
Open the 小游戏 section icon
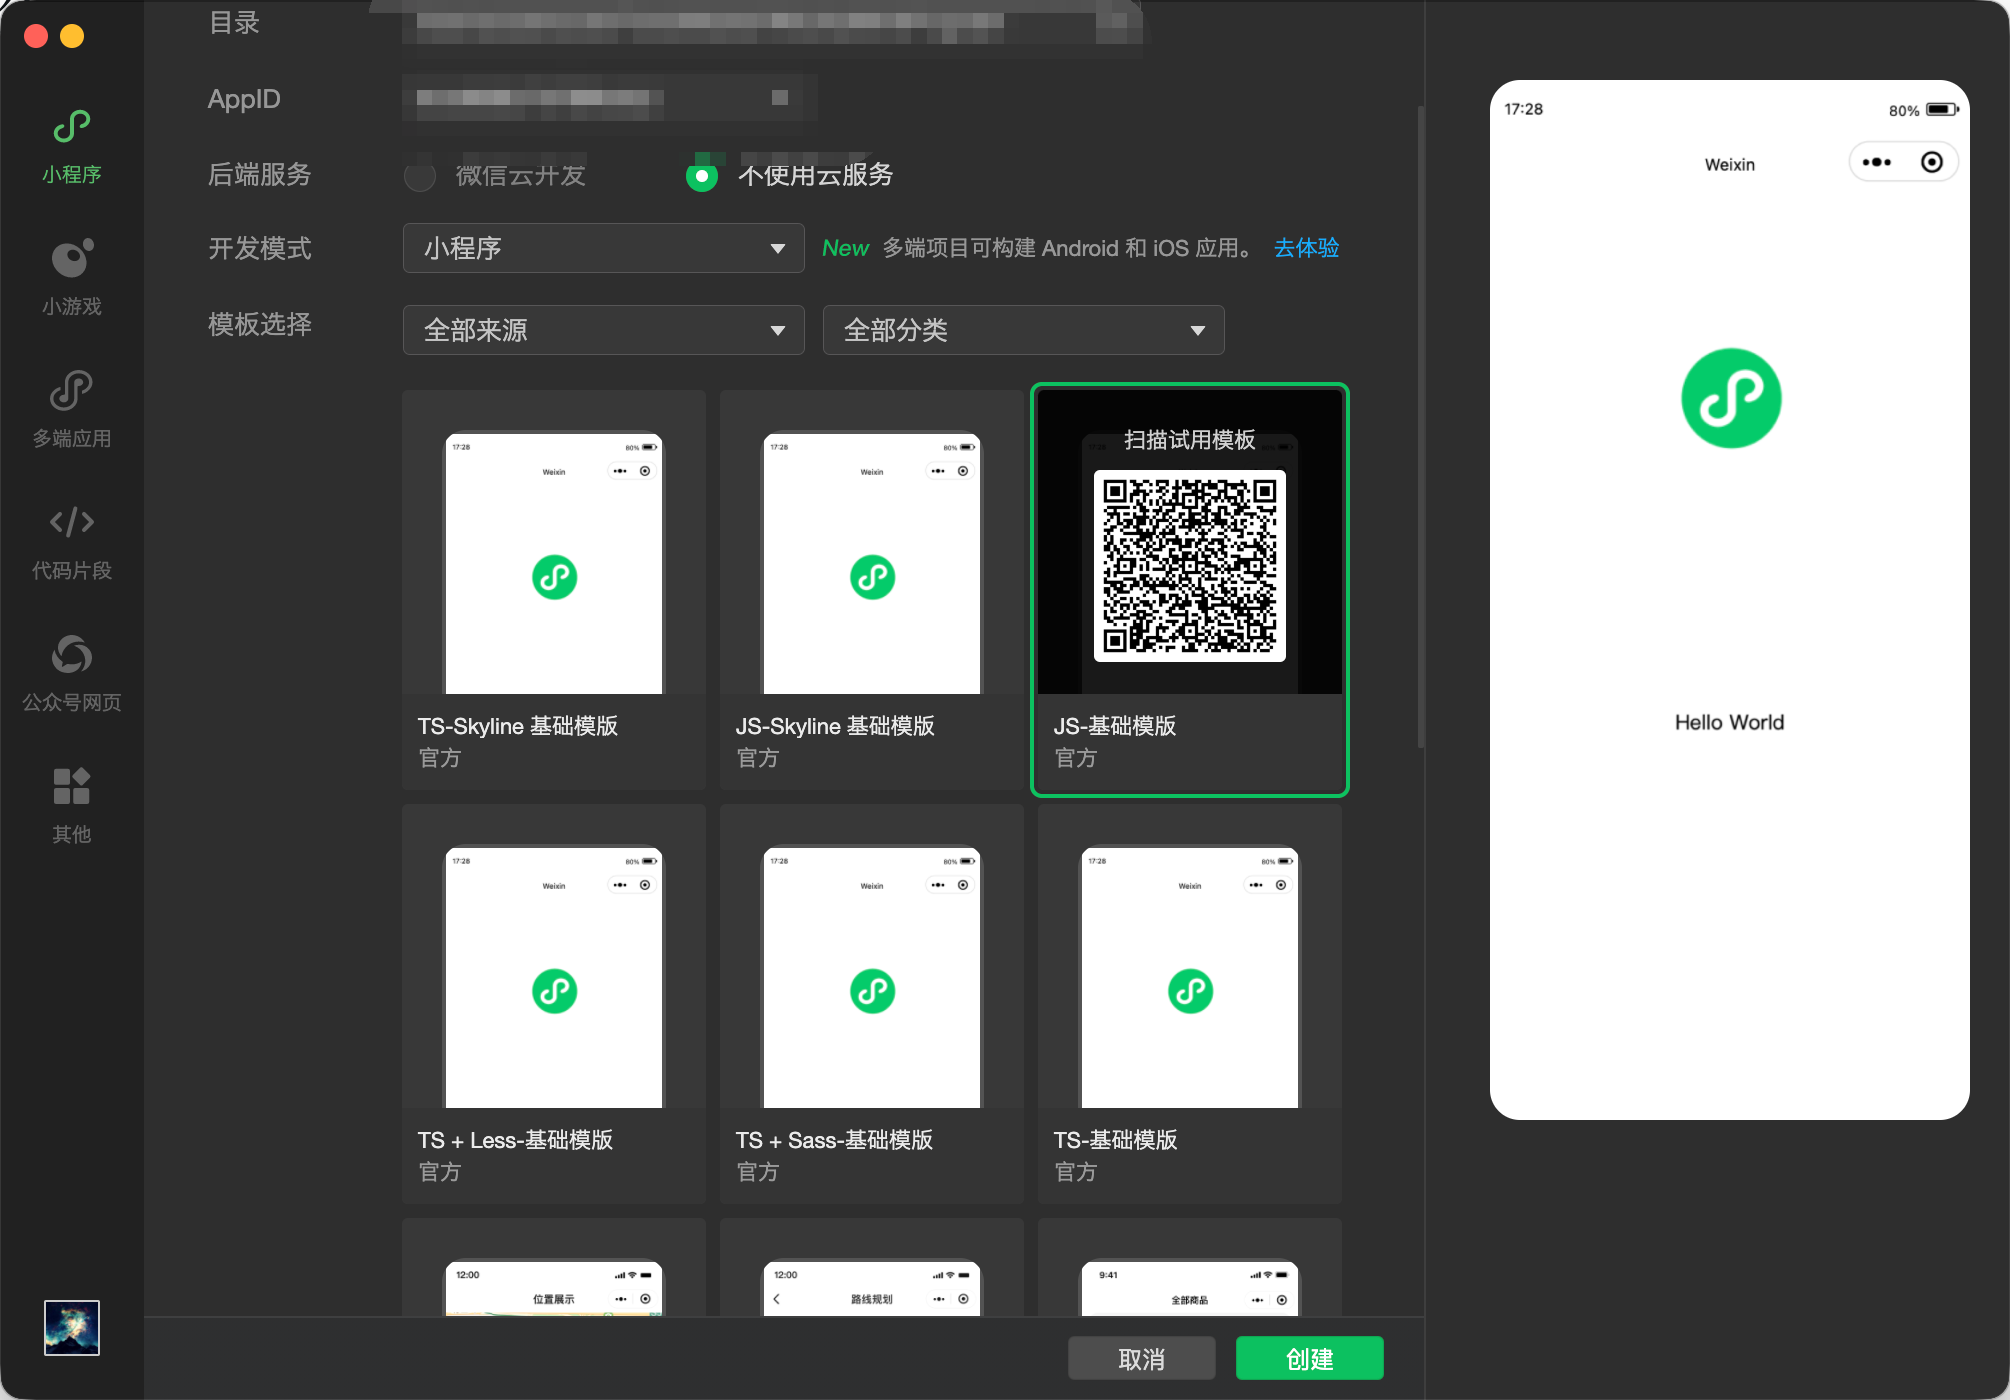(71, 259)
